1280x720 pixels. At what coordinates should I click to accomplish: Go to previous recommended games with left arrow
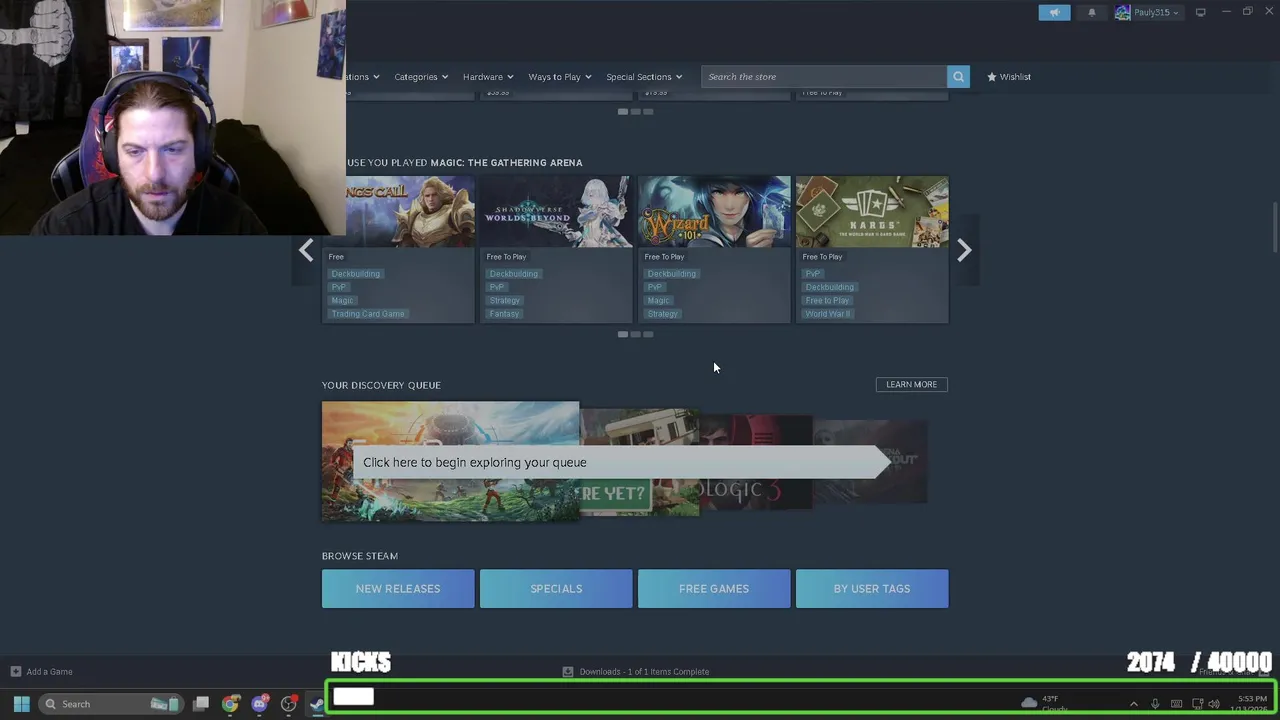306,250
